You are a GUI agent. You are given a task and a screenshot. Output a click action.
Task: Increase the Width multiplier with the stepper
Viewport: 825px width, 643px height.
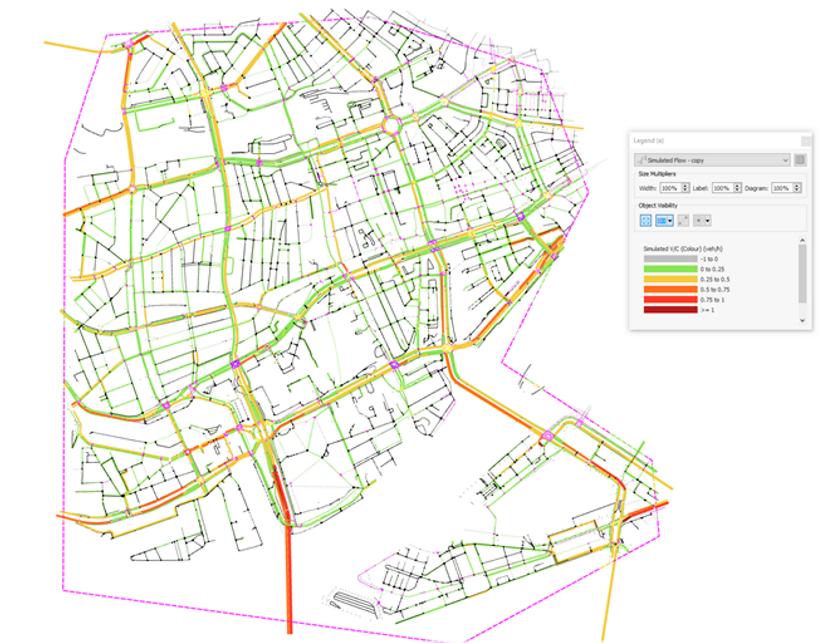pos(686,186)
